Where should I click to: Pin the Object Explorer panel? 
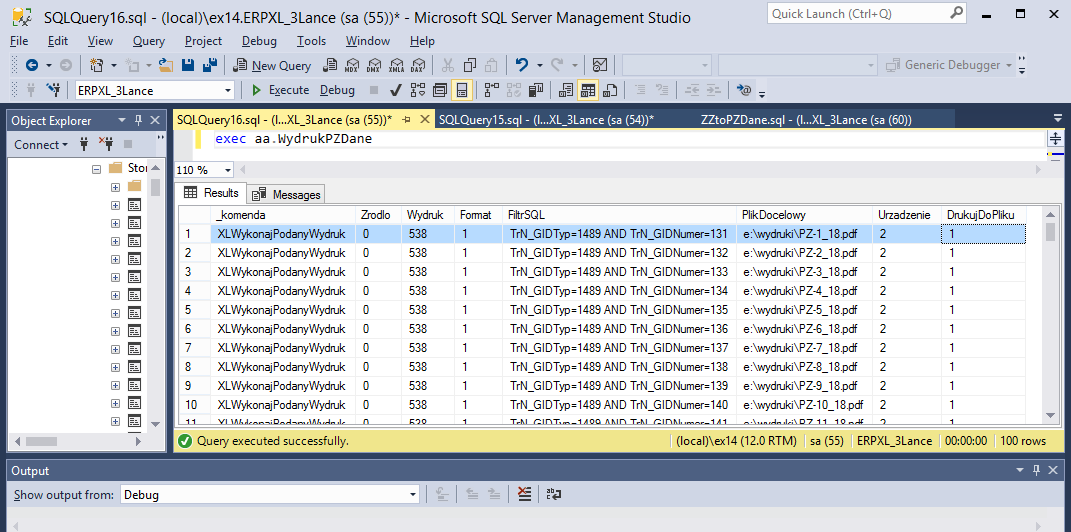[139, 120]
